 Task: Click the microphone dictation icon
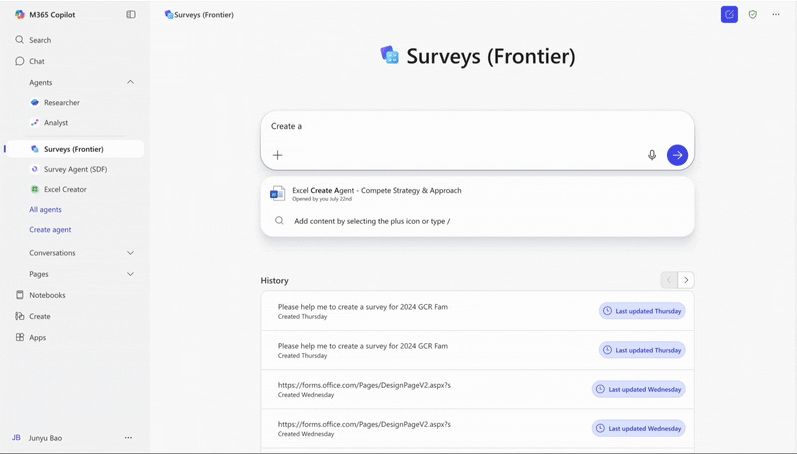click(x=652, y=155)
